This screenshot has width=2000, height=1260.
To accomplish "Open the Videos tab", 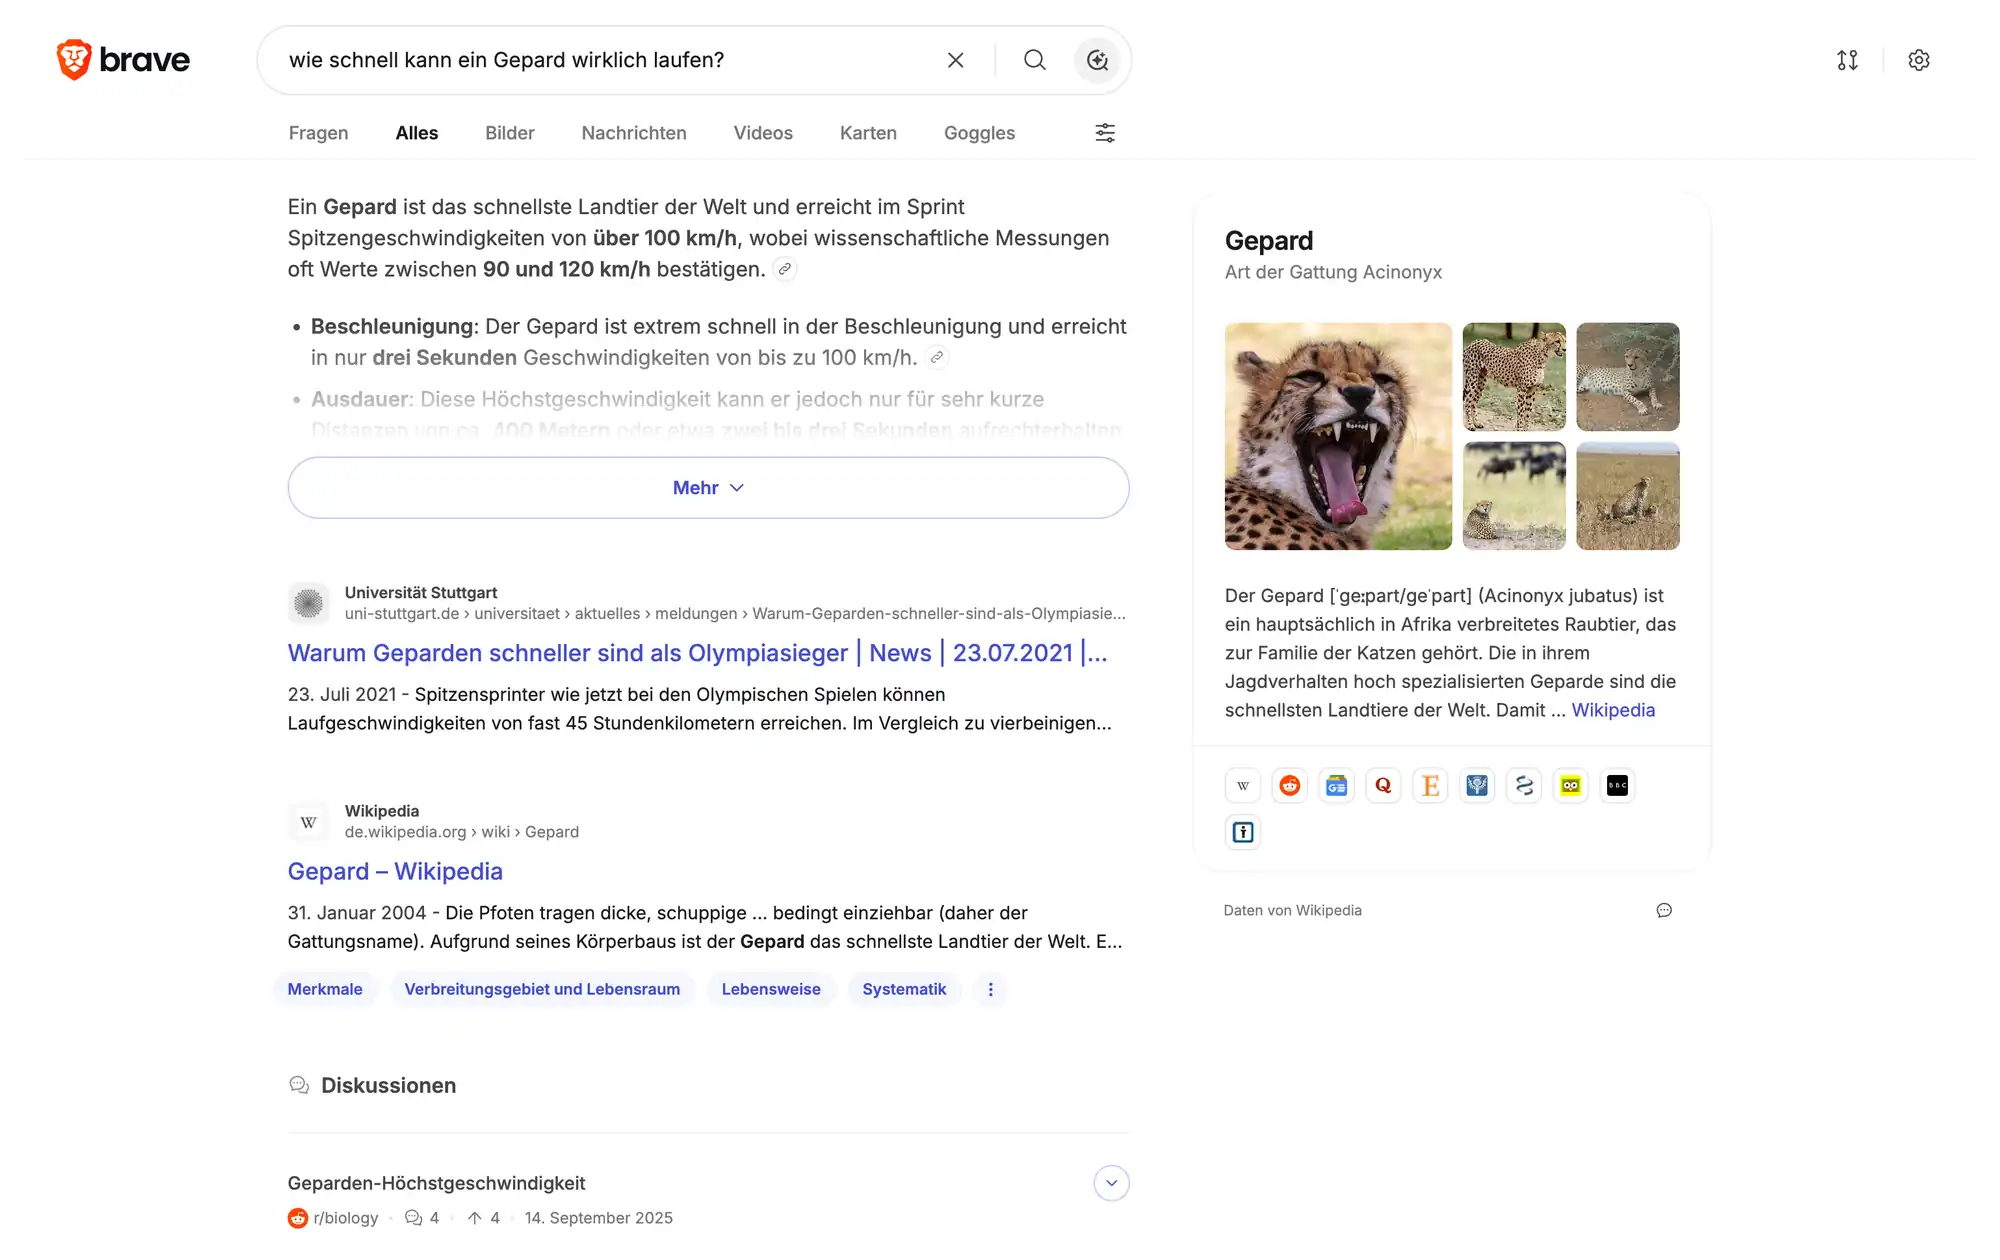I will pyautogui.click(x=763, y=133).
